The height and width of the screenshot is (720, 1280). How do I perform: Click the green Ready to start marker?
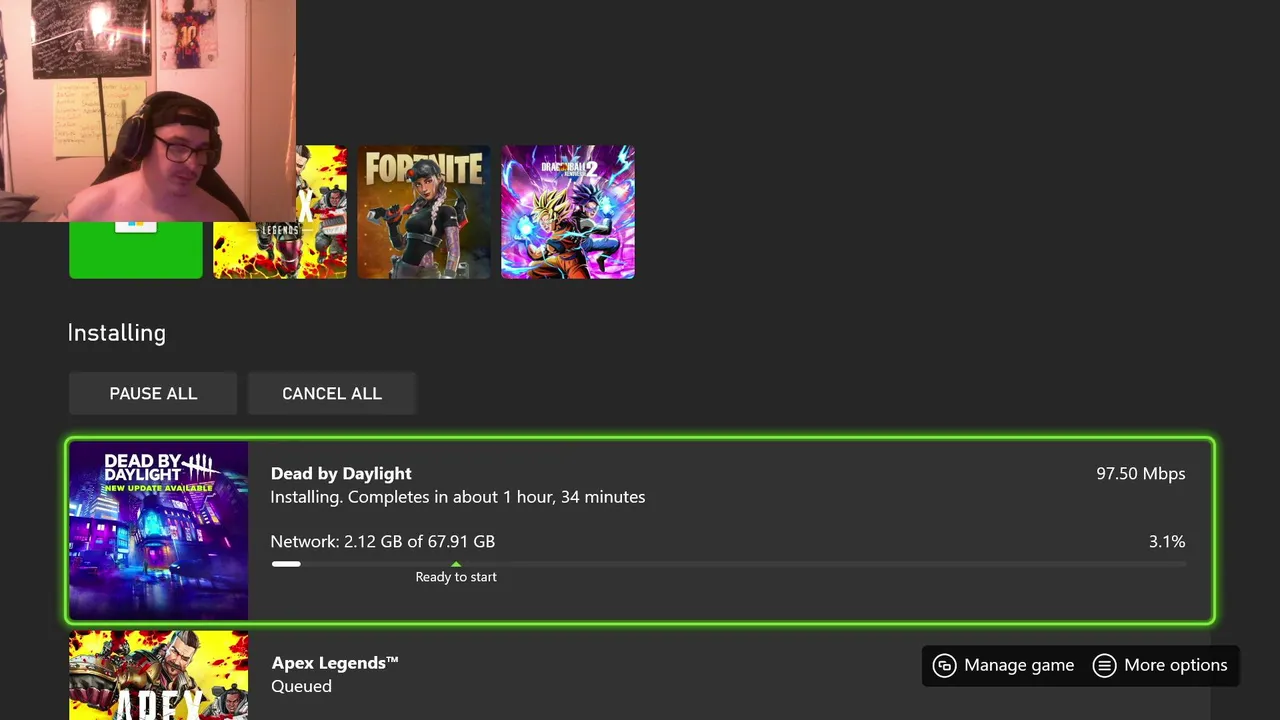pos(456,564)
